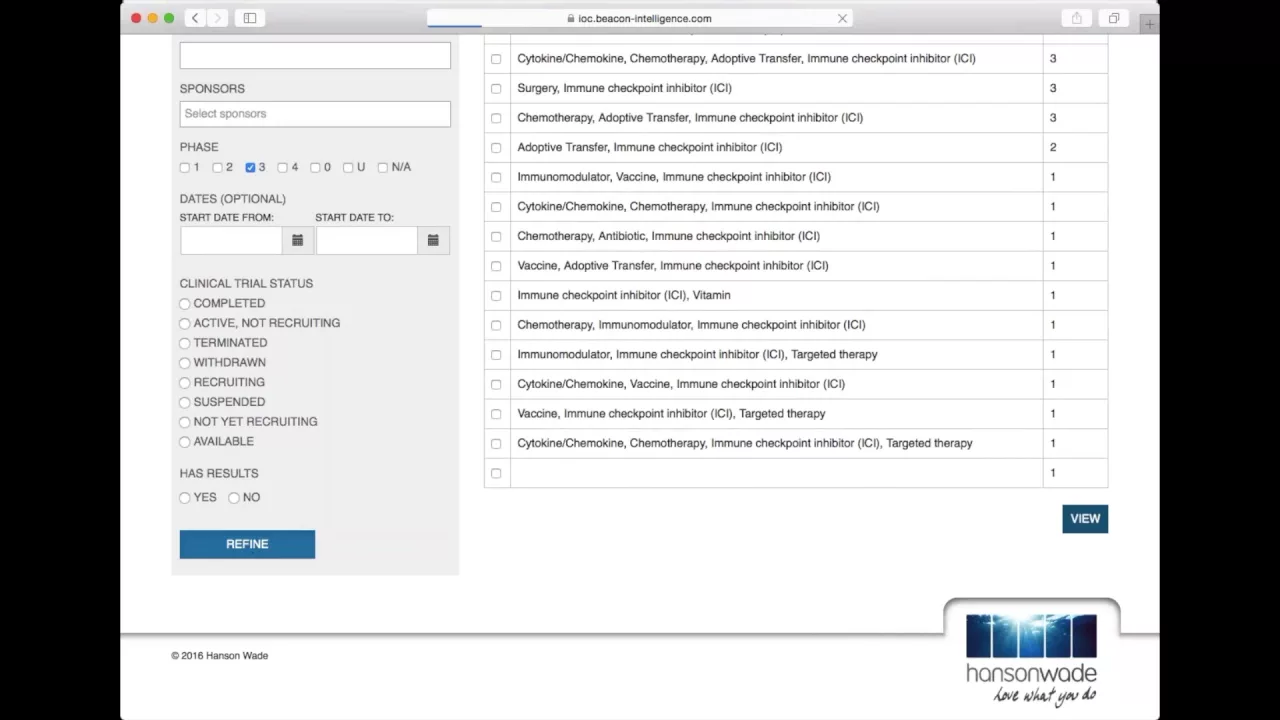Screen dimensions: 1280x720
Task: Check the Phase U checkbox
Action: point(348,168)
